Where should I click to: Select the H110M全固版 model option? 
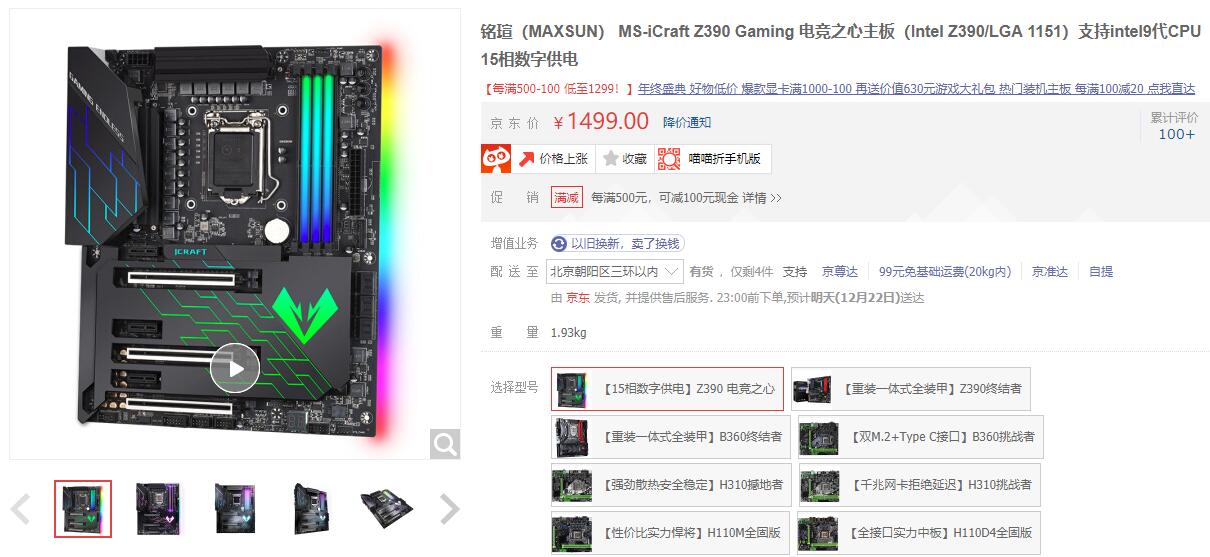click(669, 532)
